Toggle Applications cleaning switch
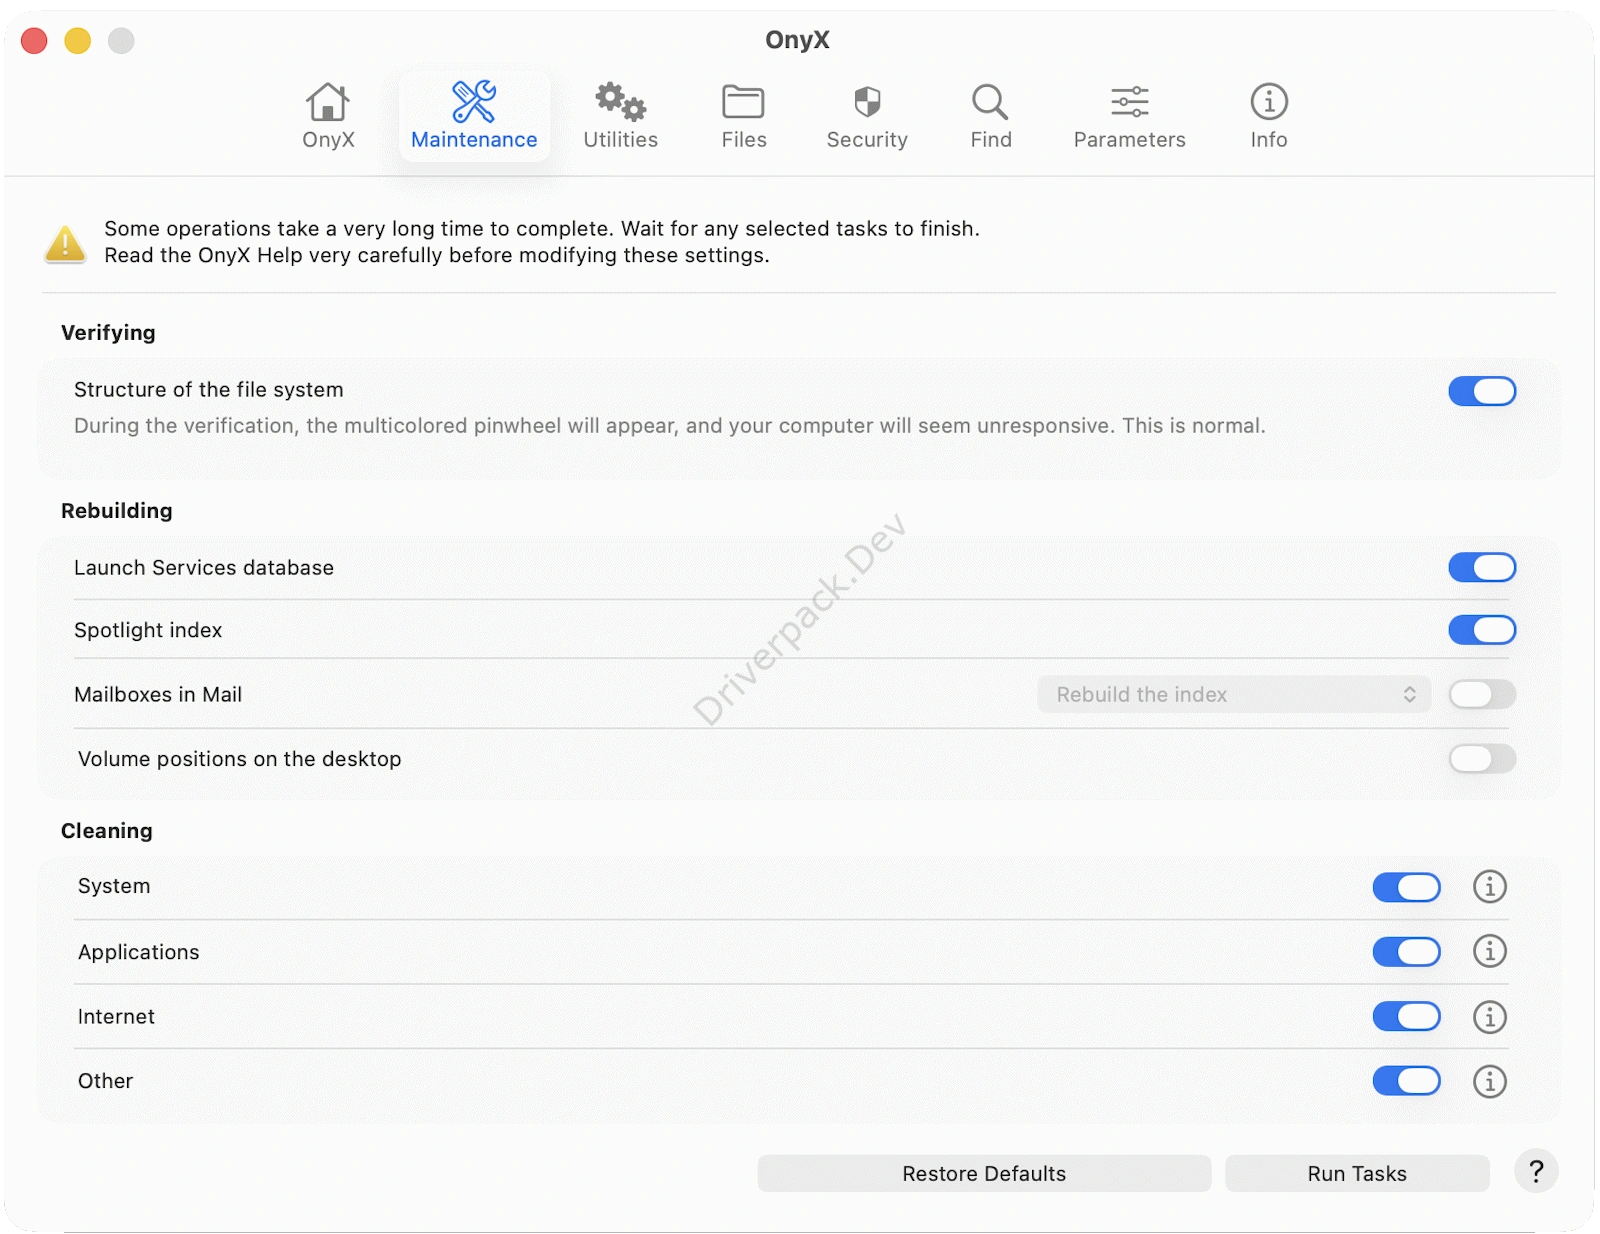Viewport: 1600px width, 1234px height. [1406, 952]
